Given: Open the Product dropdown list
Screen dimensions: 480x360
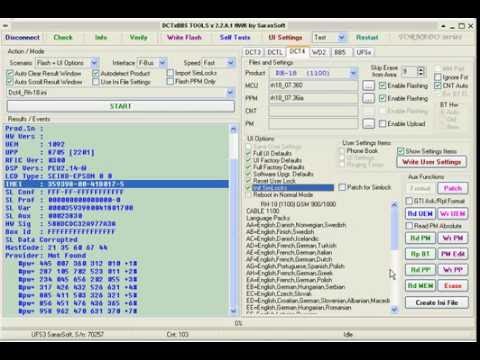Looking at the screenshot, I should pyautogui.click(x=353, y=73).
